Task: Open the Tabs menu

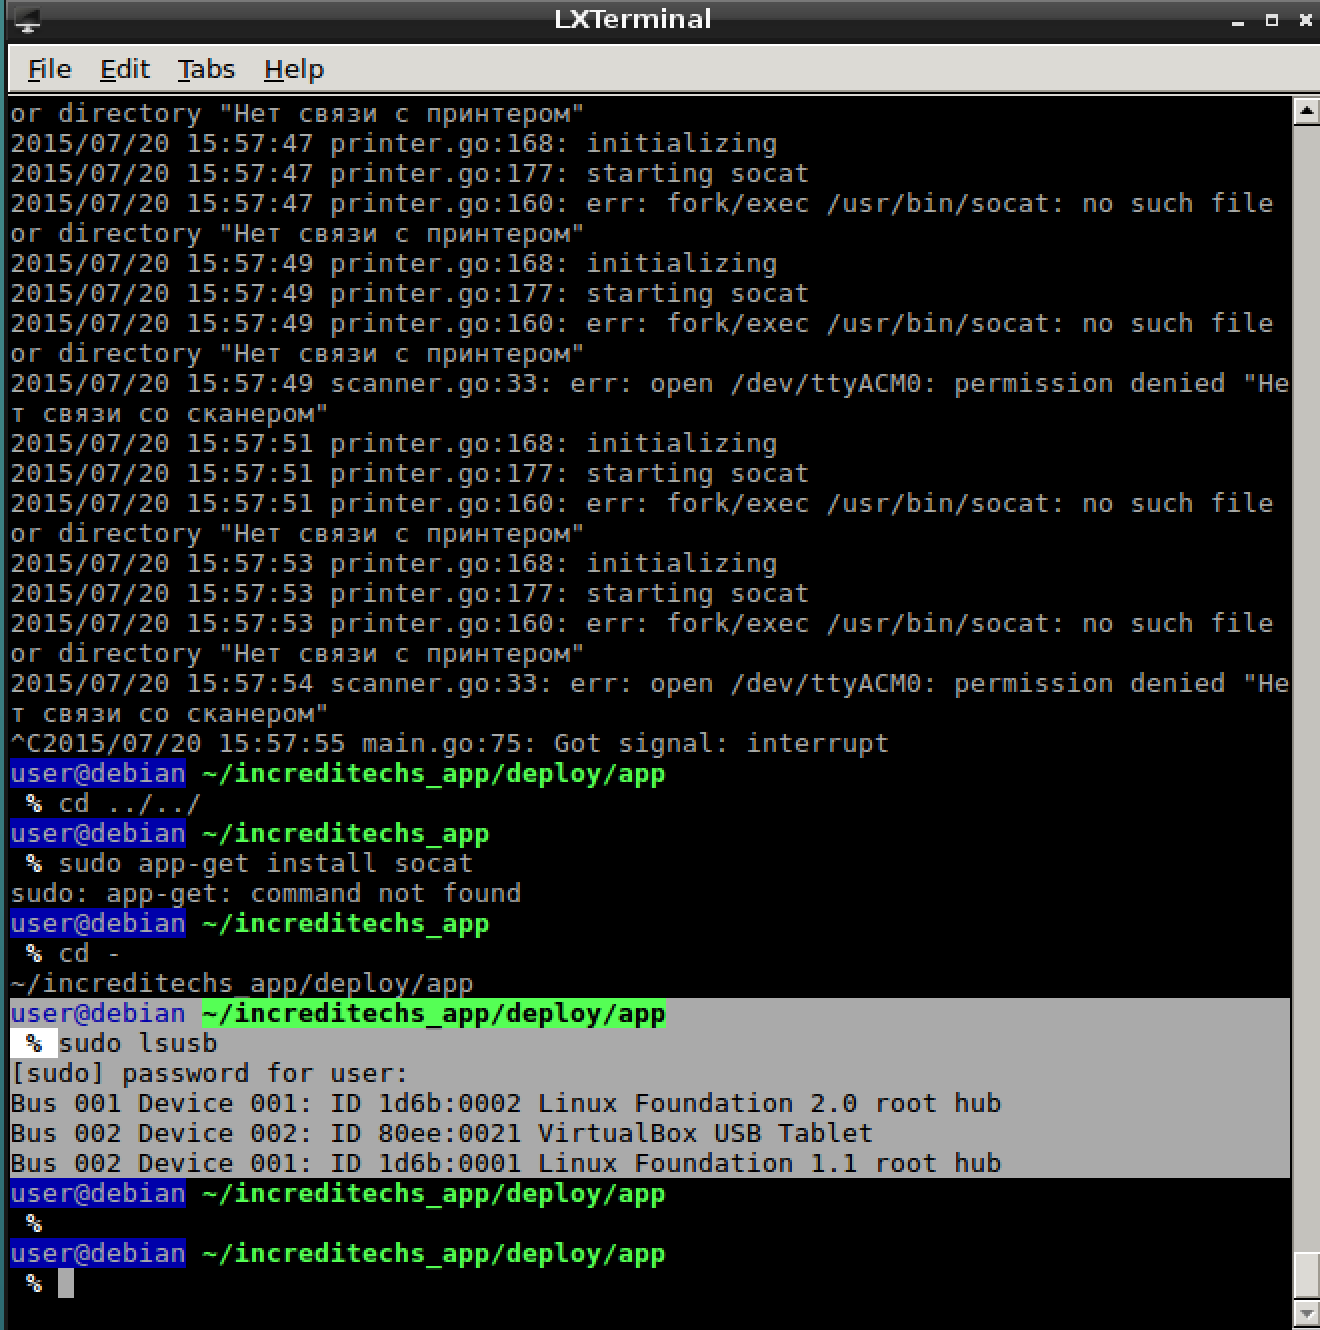Action: coord(206,69)
